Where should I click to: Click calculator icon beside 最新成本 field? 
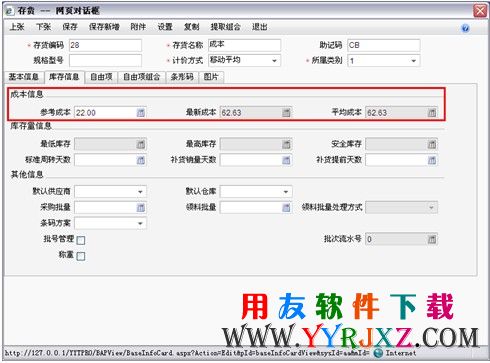pyautogui.click(x=286, y=113)
